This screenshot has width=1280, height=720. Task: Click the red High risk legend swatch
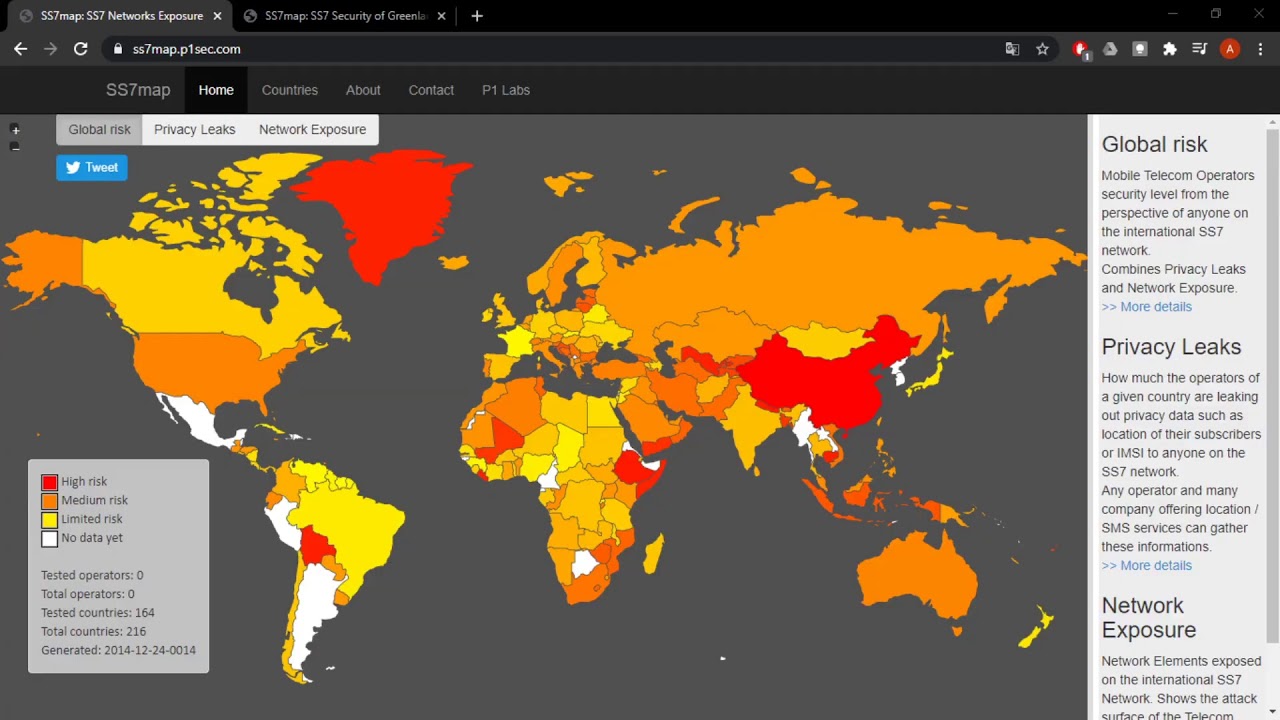49,482
